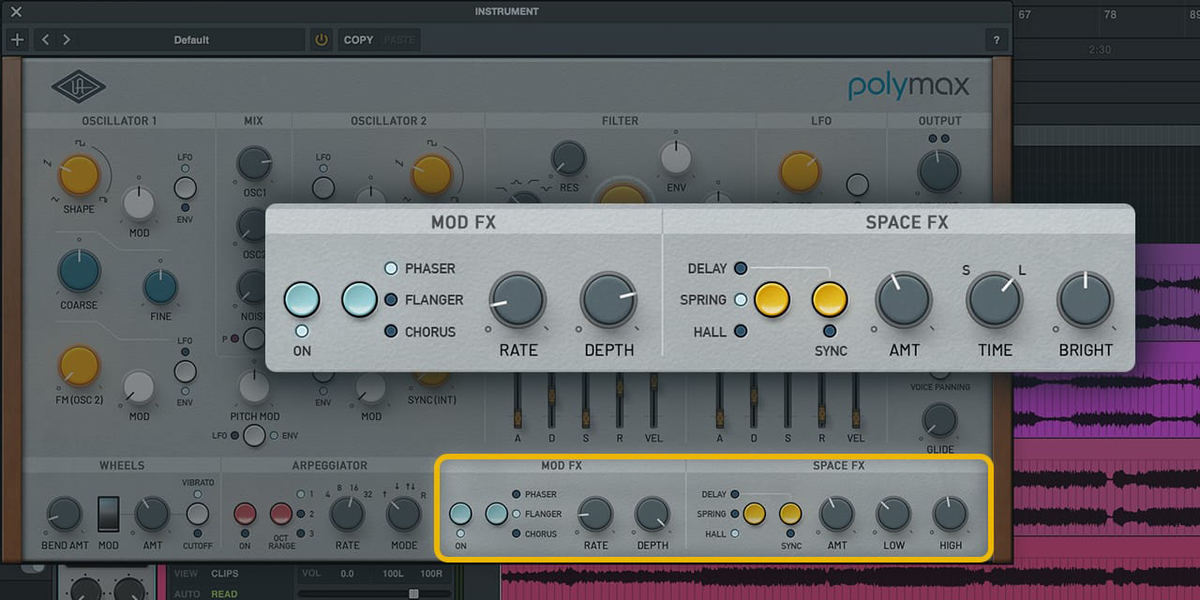Image resolution: width=1200 pixels, height=600 pixels.
Task: Click the BEND AMT knob in WHEELS
Action: 64,514
